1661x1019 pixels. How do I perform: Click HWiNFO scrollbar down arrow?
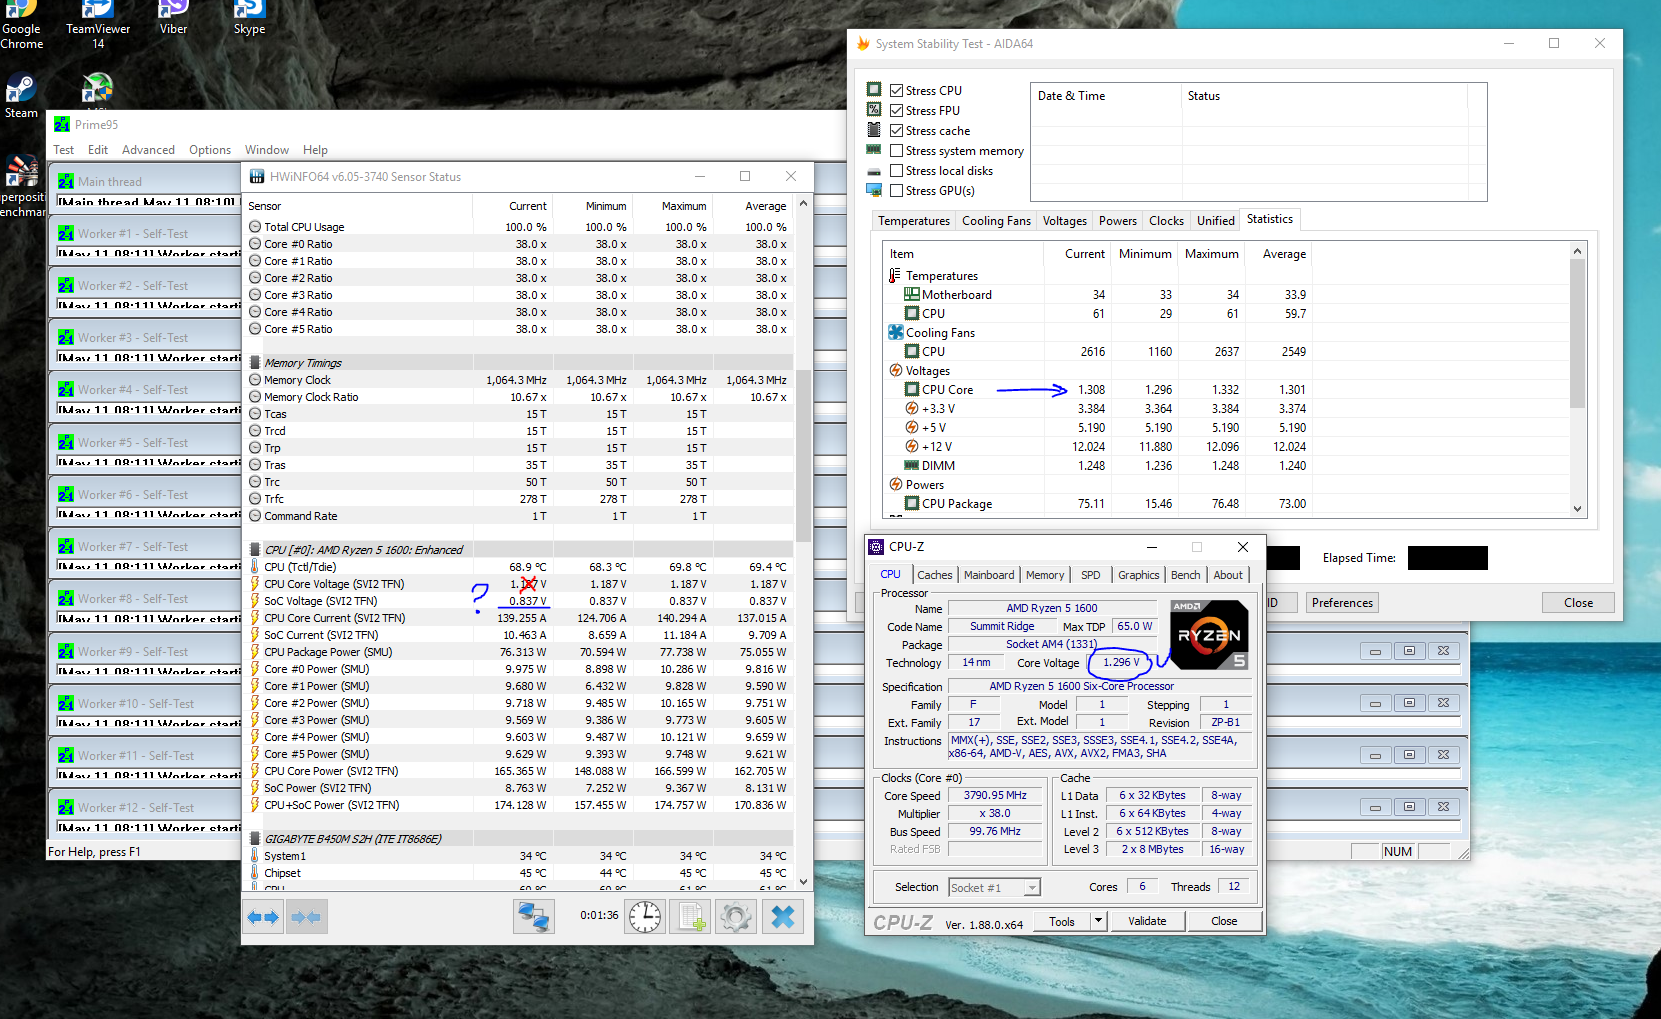803,882
